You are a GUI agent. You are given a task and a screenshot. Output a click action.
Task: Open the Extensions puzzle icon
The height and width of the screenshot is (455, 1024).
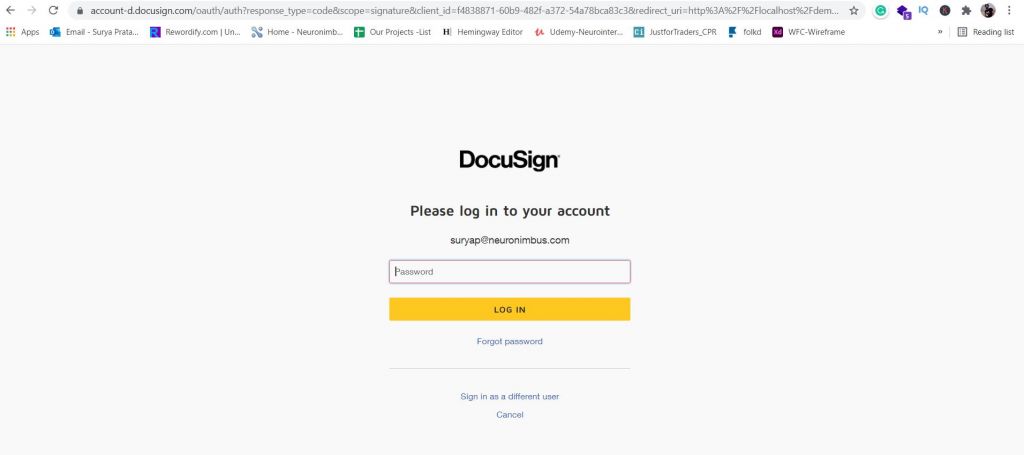pos(967,10)
